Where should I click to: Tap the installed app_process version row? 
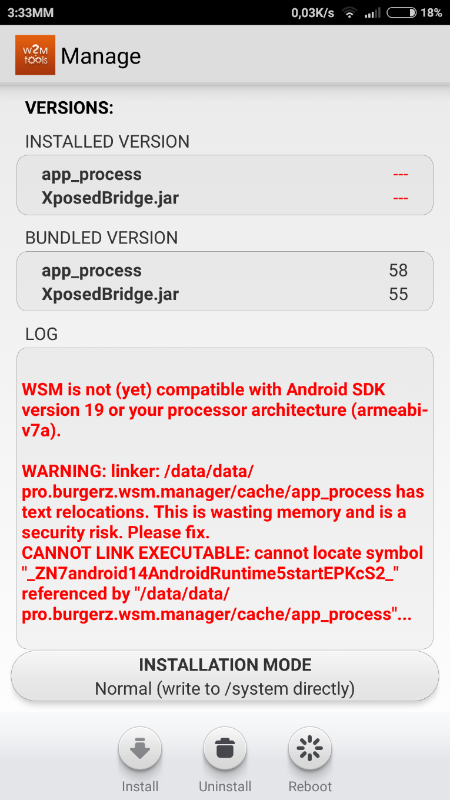pos(225,174)
